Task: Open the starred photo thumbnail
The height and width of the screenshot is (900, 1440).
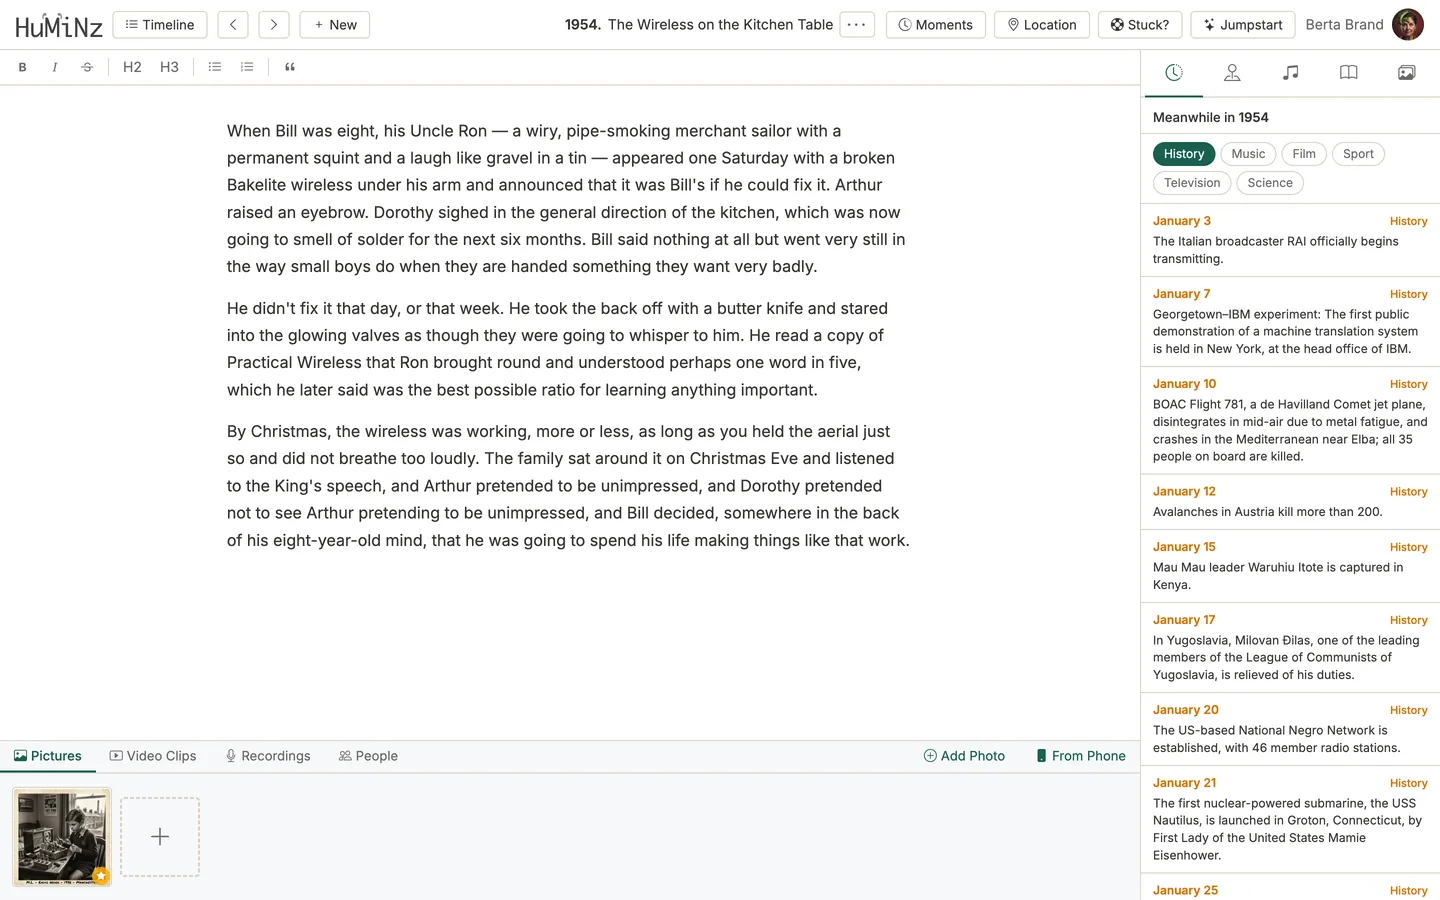Action: click(62, 837)
